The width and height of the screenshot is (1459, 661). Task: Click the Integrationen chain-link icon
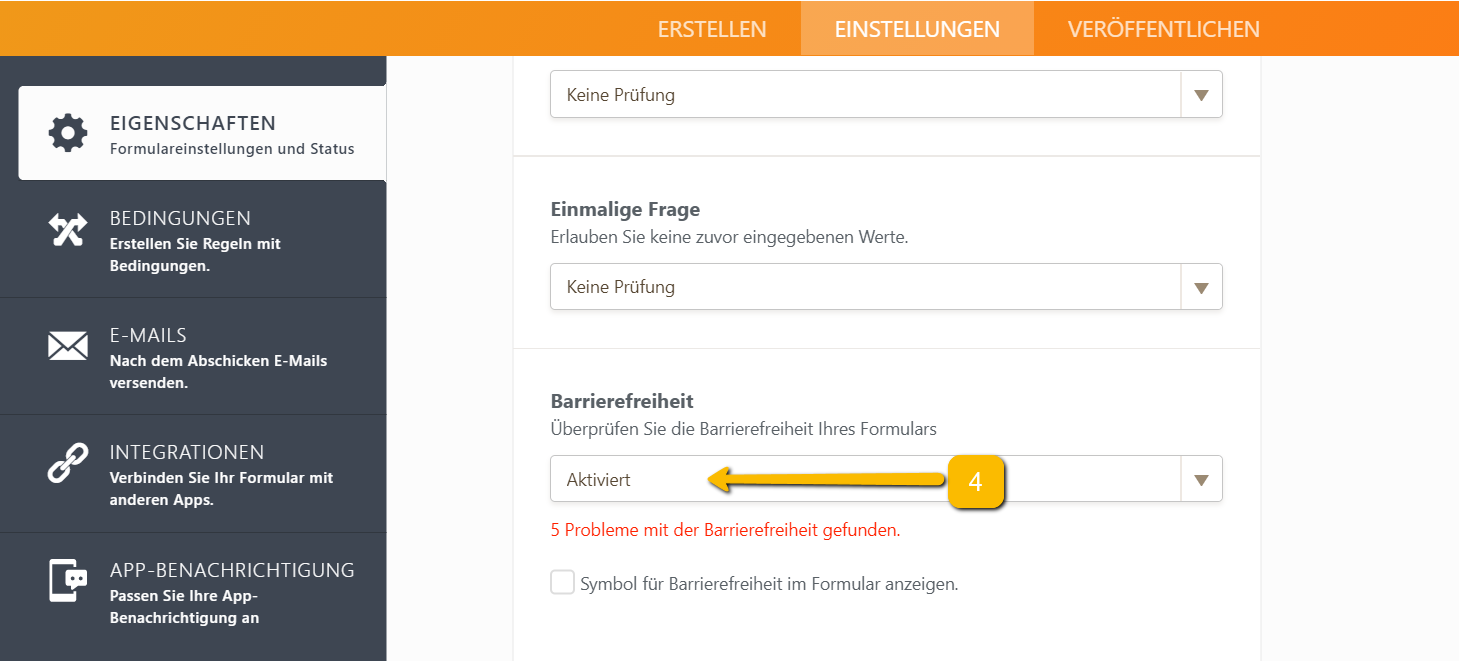[68, 463]
